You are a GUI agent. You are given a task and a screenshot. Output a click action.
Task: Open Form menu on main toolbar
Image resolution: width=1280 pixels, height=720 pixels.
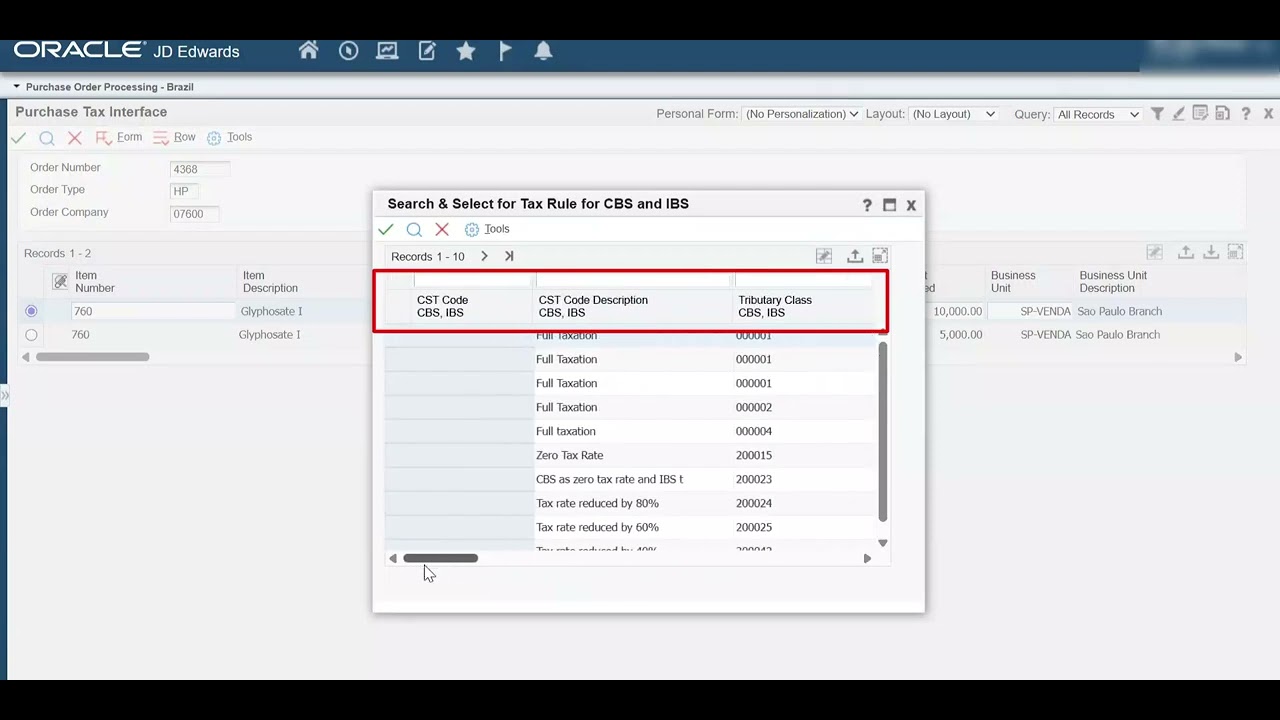[x=119, y=138]
